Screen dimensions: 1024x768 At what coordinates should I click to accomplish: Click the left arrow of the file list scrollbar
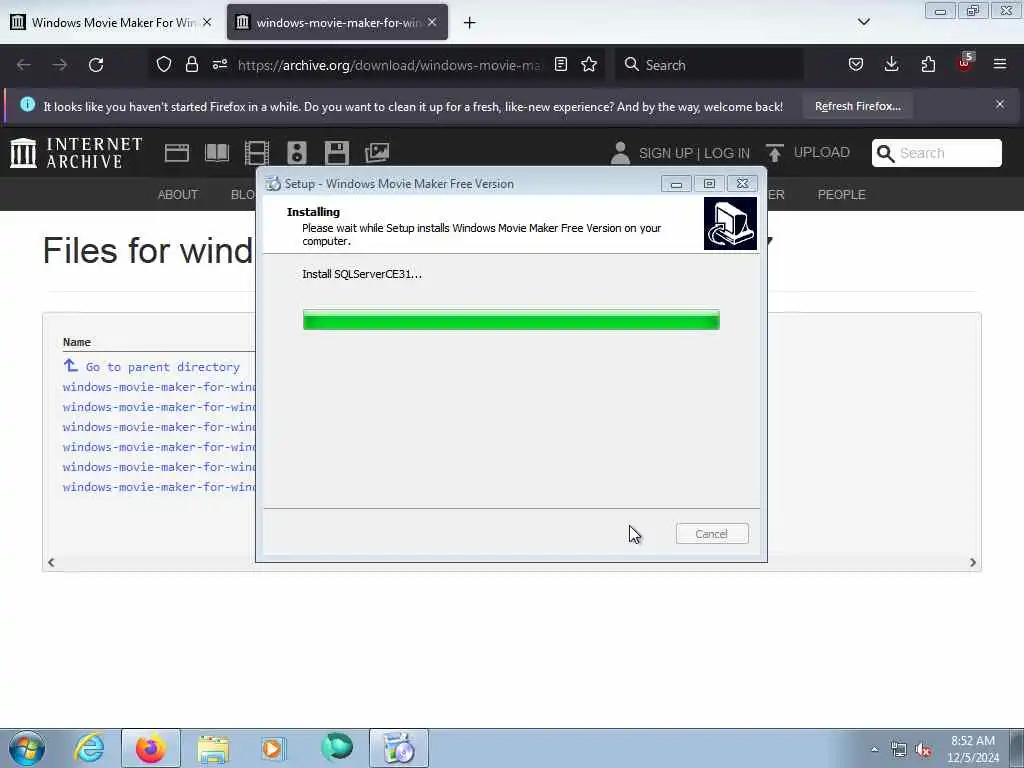(51, 562)
